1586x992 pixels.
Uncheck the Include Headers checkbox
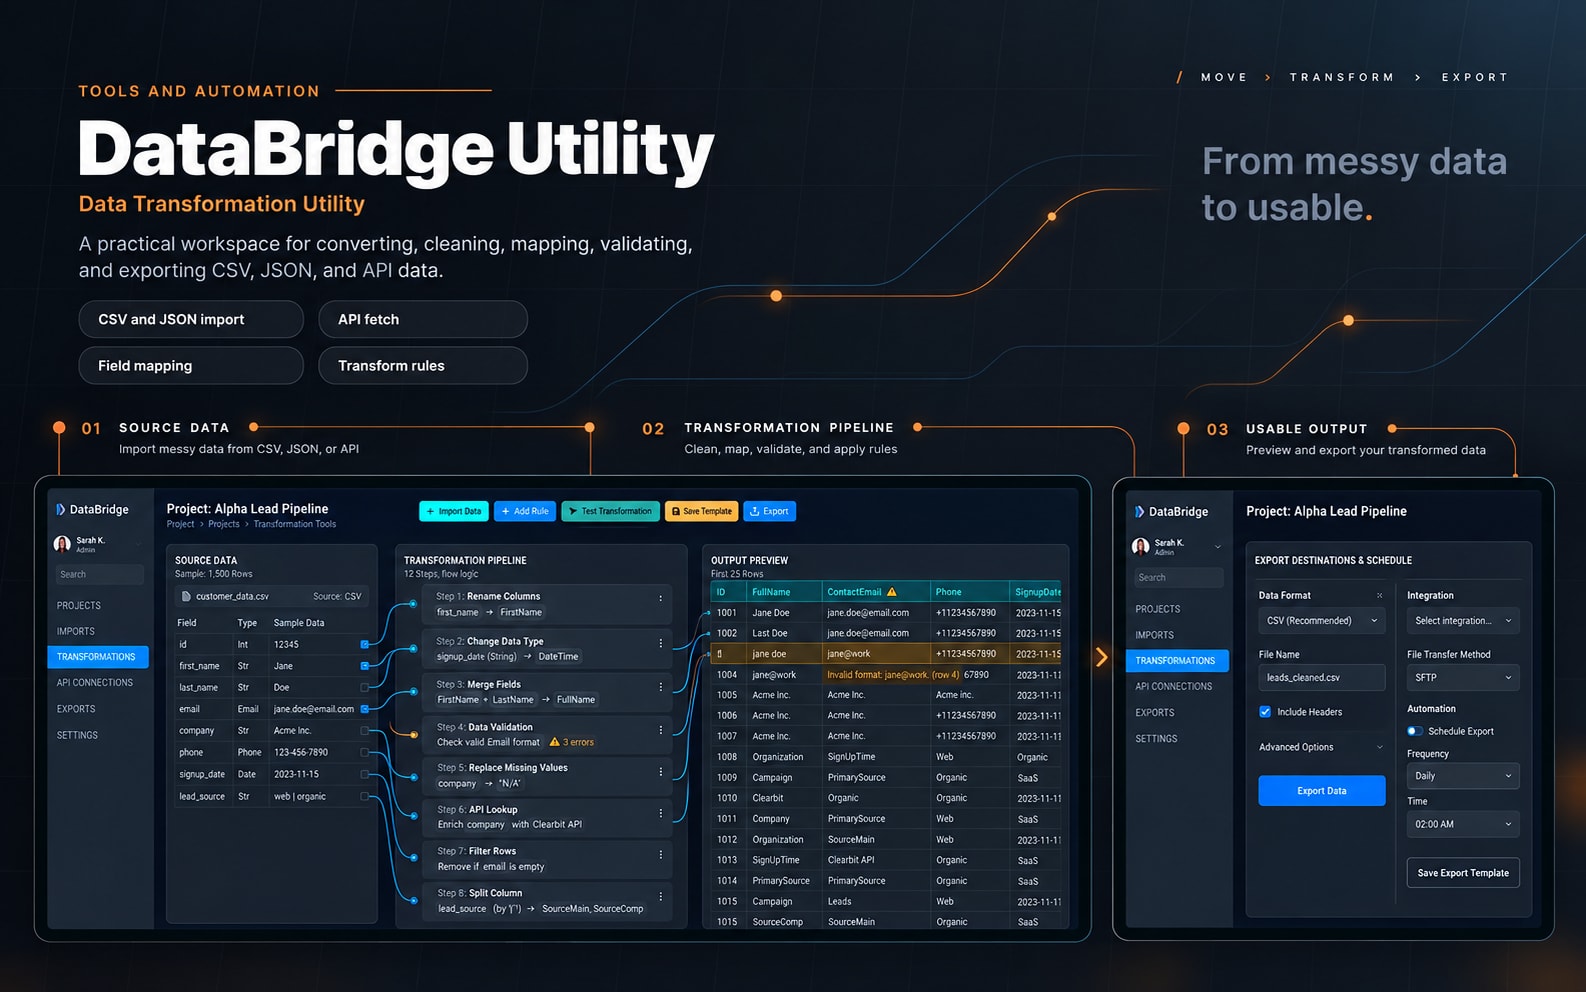pos(1265,712)
